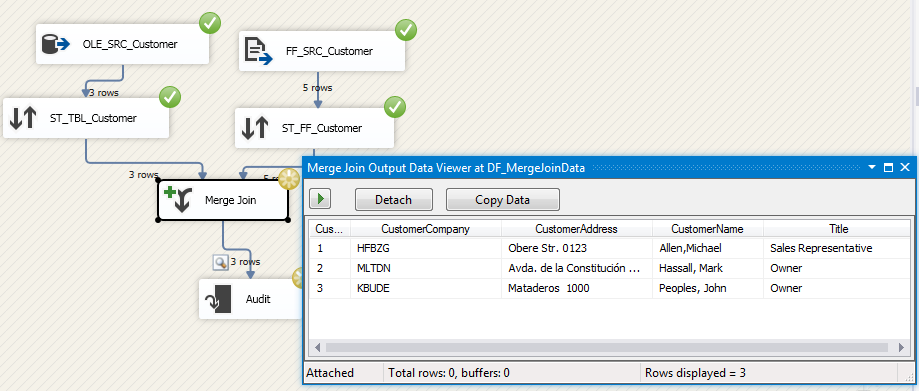Click the 3 rows label under OLE_SRC_Customer

(104, 93)
